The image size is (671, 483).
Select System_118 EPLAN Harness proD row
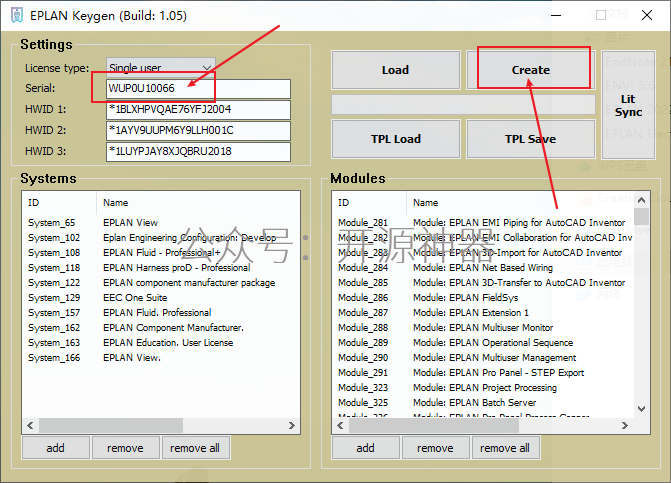161,268
